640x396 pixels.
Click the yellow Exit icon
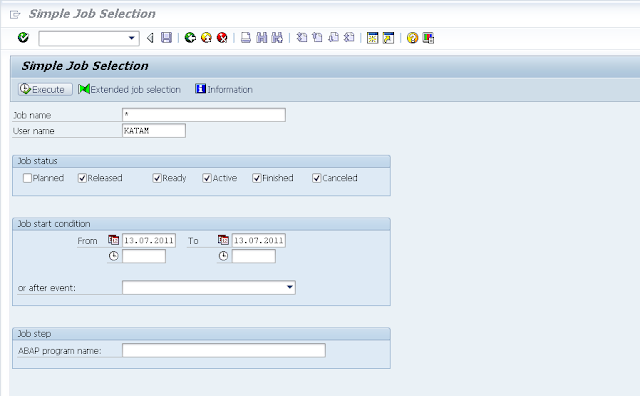206,38
